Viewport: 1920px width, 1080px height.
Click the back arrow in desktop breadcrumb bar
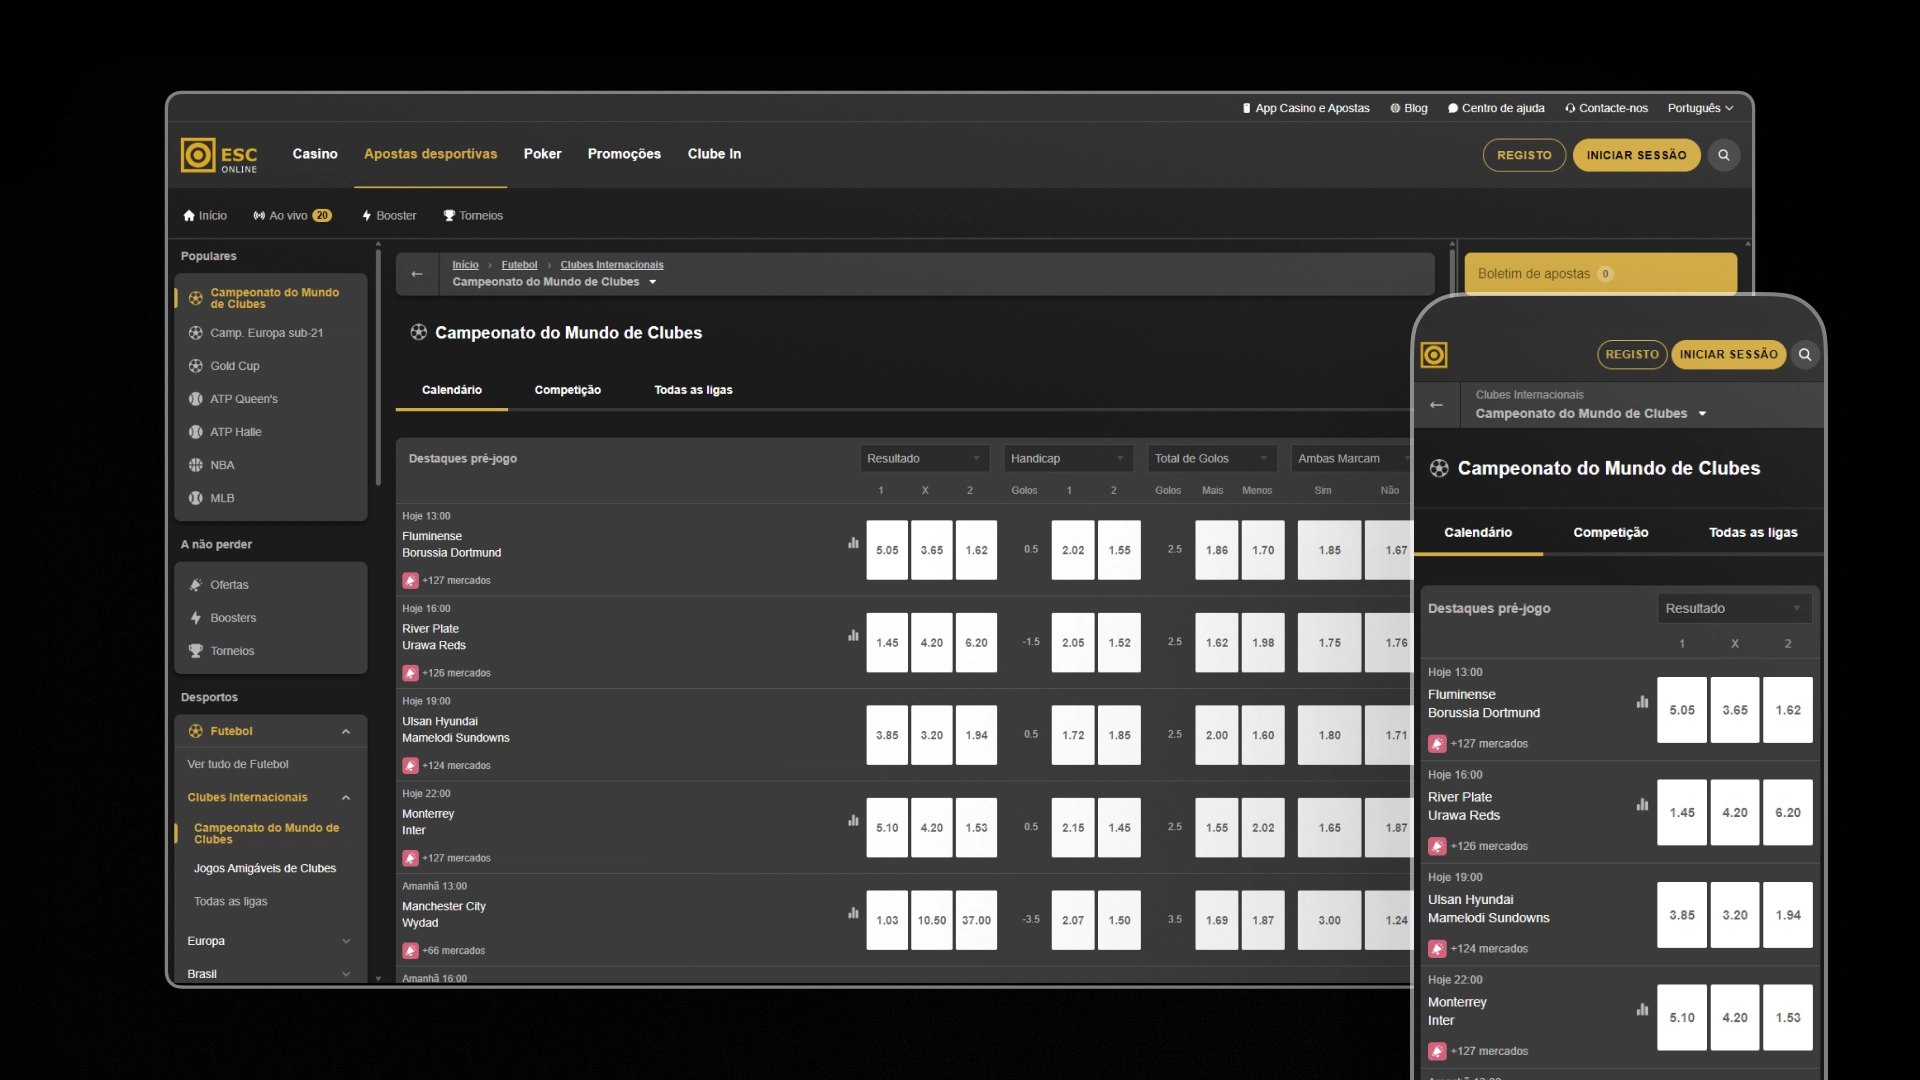[417, 274]
